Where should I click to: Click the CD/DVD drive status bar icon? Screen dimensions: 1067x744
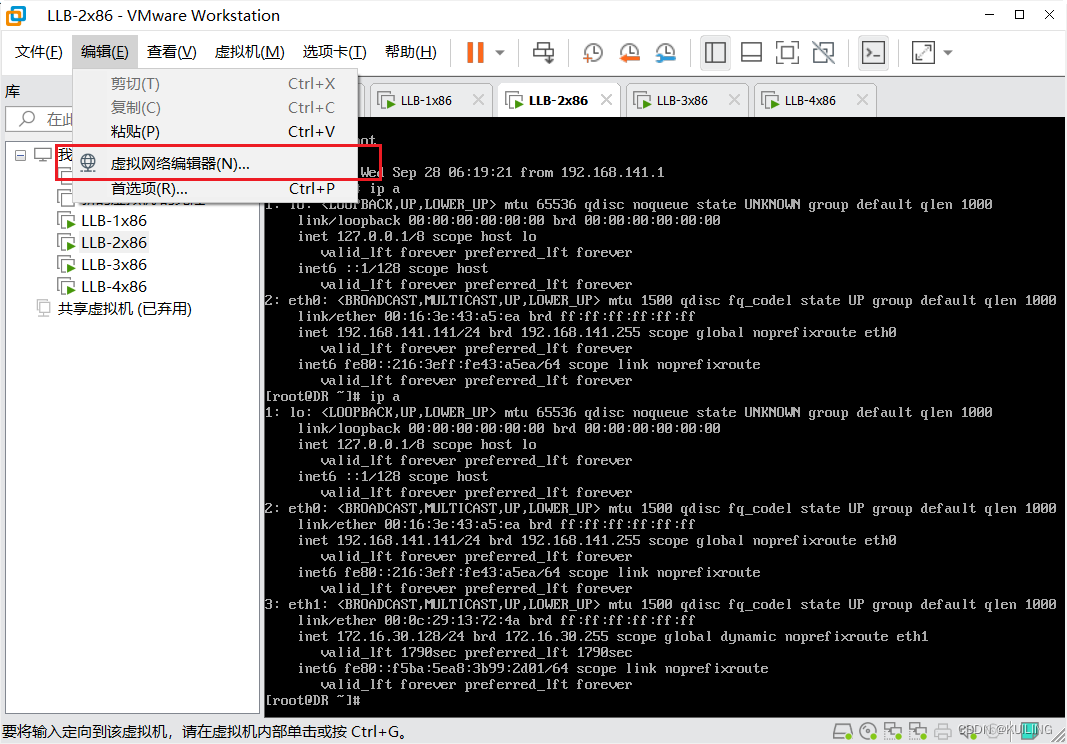[x=868, y=732]
